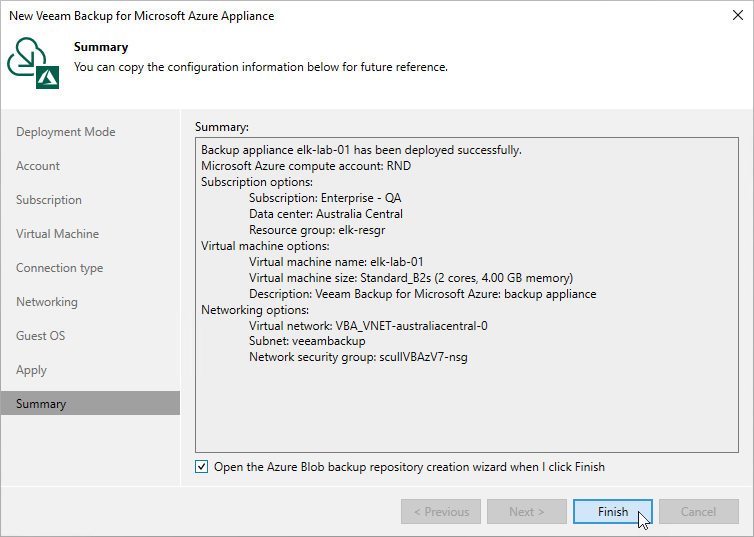Select the Connection type step
This screenshot has width=754, height=537.
tap(59, 268)
